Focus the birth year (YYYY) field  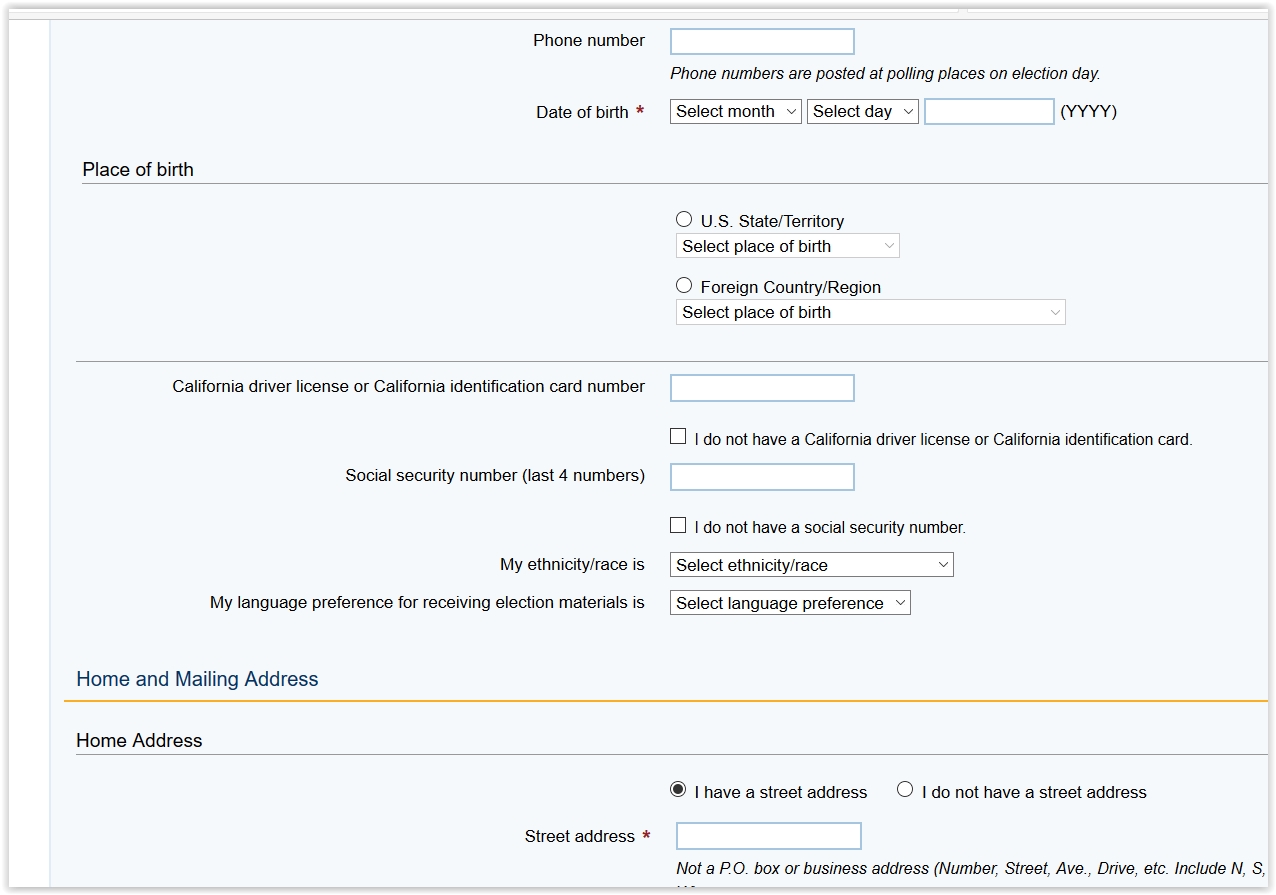click(989, 111)
